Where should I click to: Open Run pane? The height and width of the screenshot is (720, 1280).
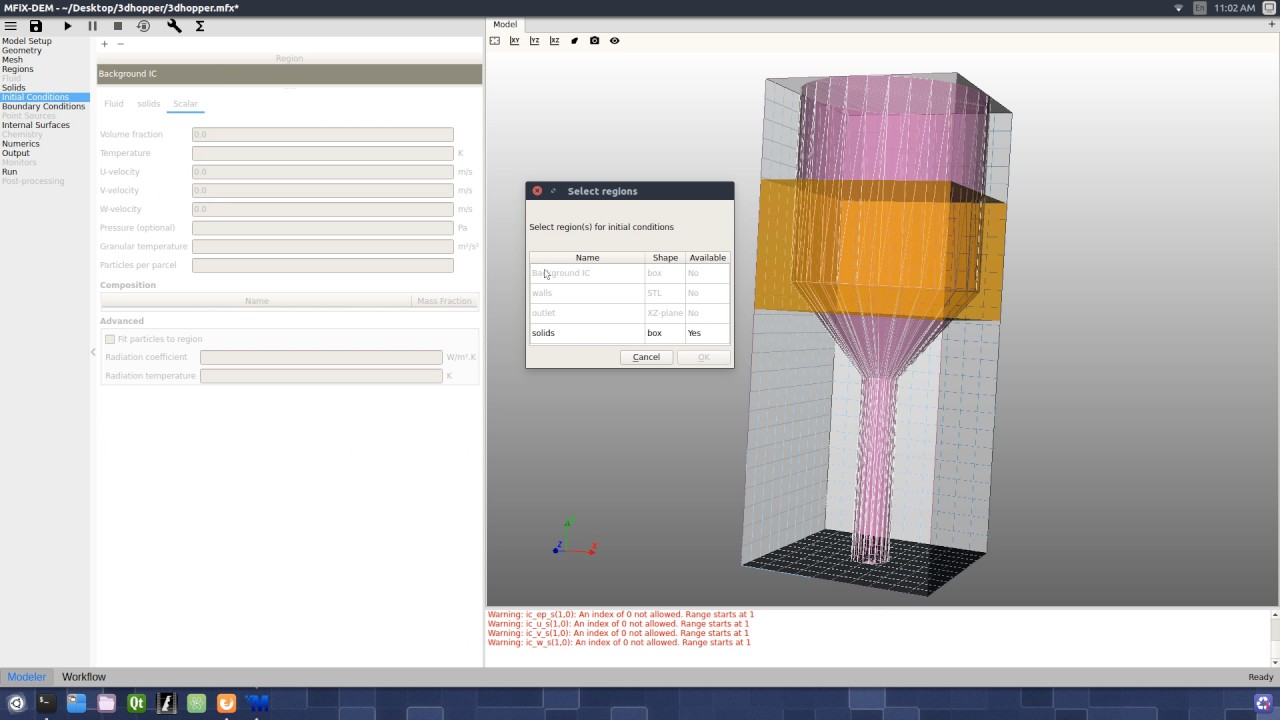point(10,172)
